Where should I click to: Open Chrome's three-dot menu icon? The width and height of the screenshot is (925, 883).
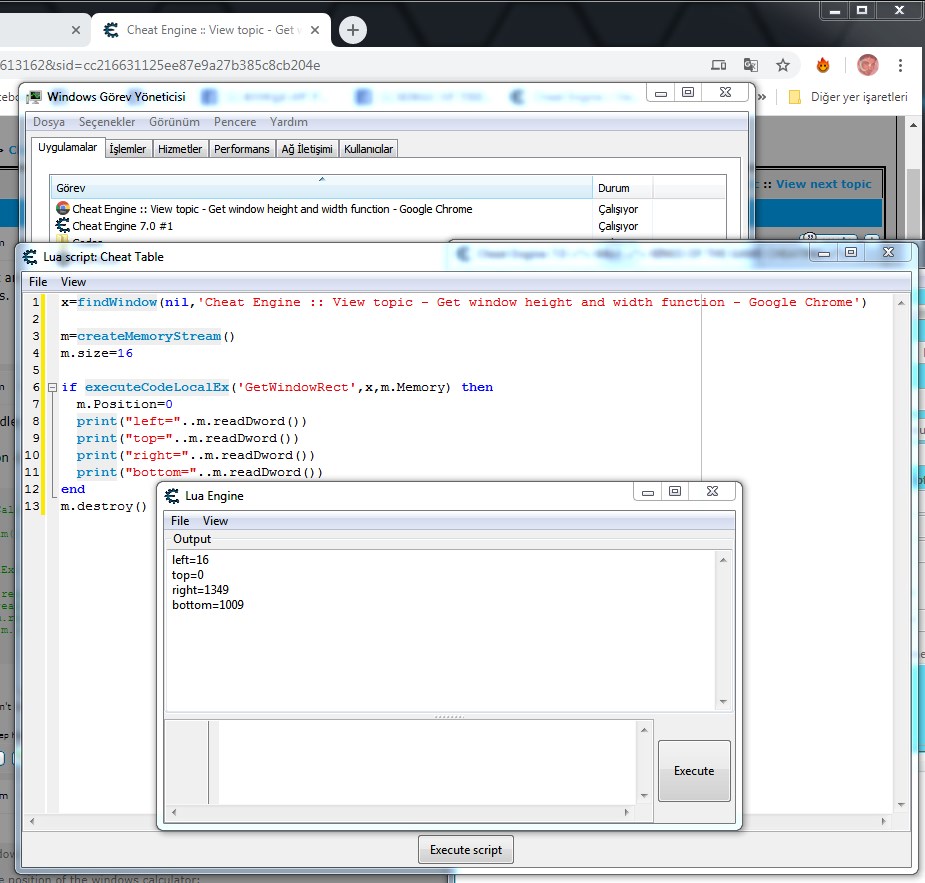pyautogui.click(x=899, y=64)
